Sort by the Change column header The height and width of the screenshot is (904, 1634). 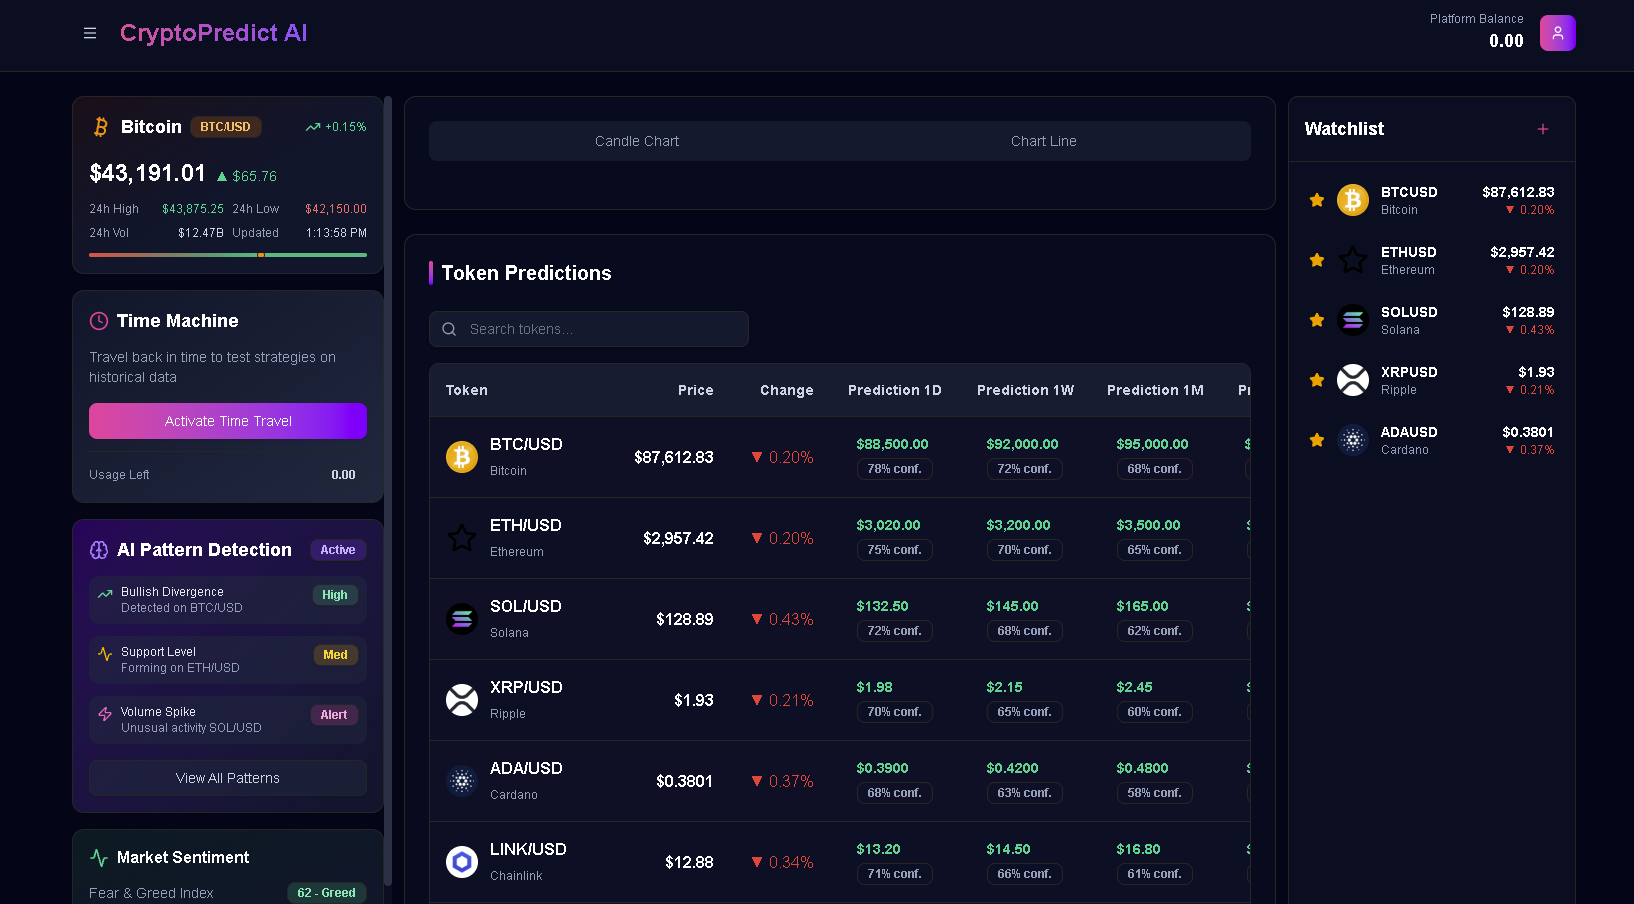[787, 390]
